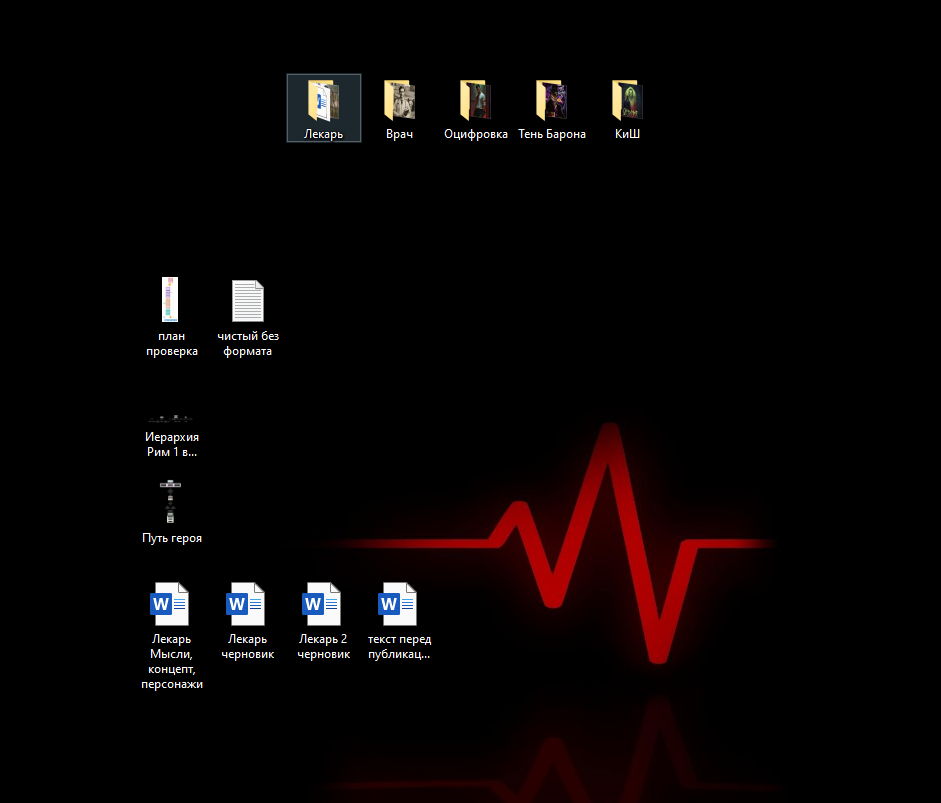Select the текст перед публикац... Word document

399,604
